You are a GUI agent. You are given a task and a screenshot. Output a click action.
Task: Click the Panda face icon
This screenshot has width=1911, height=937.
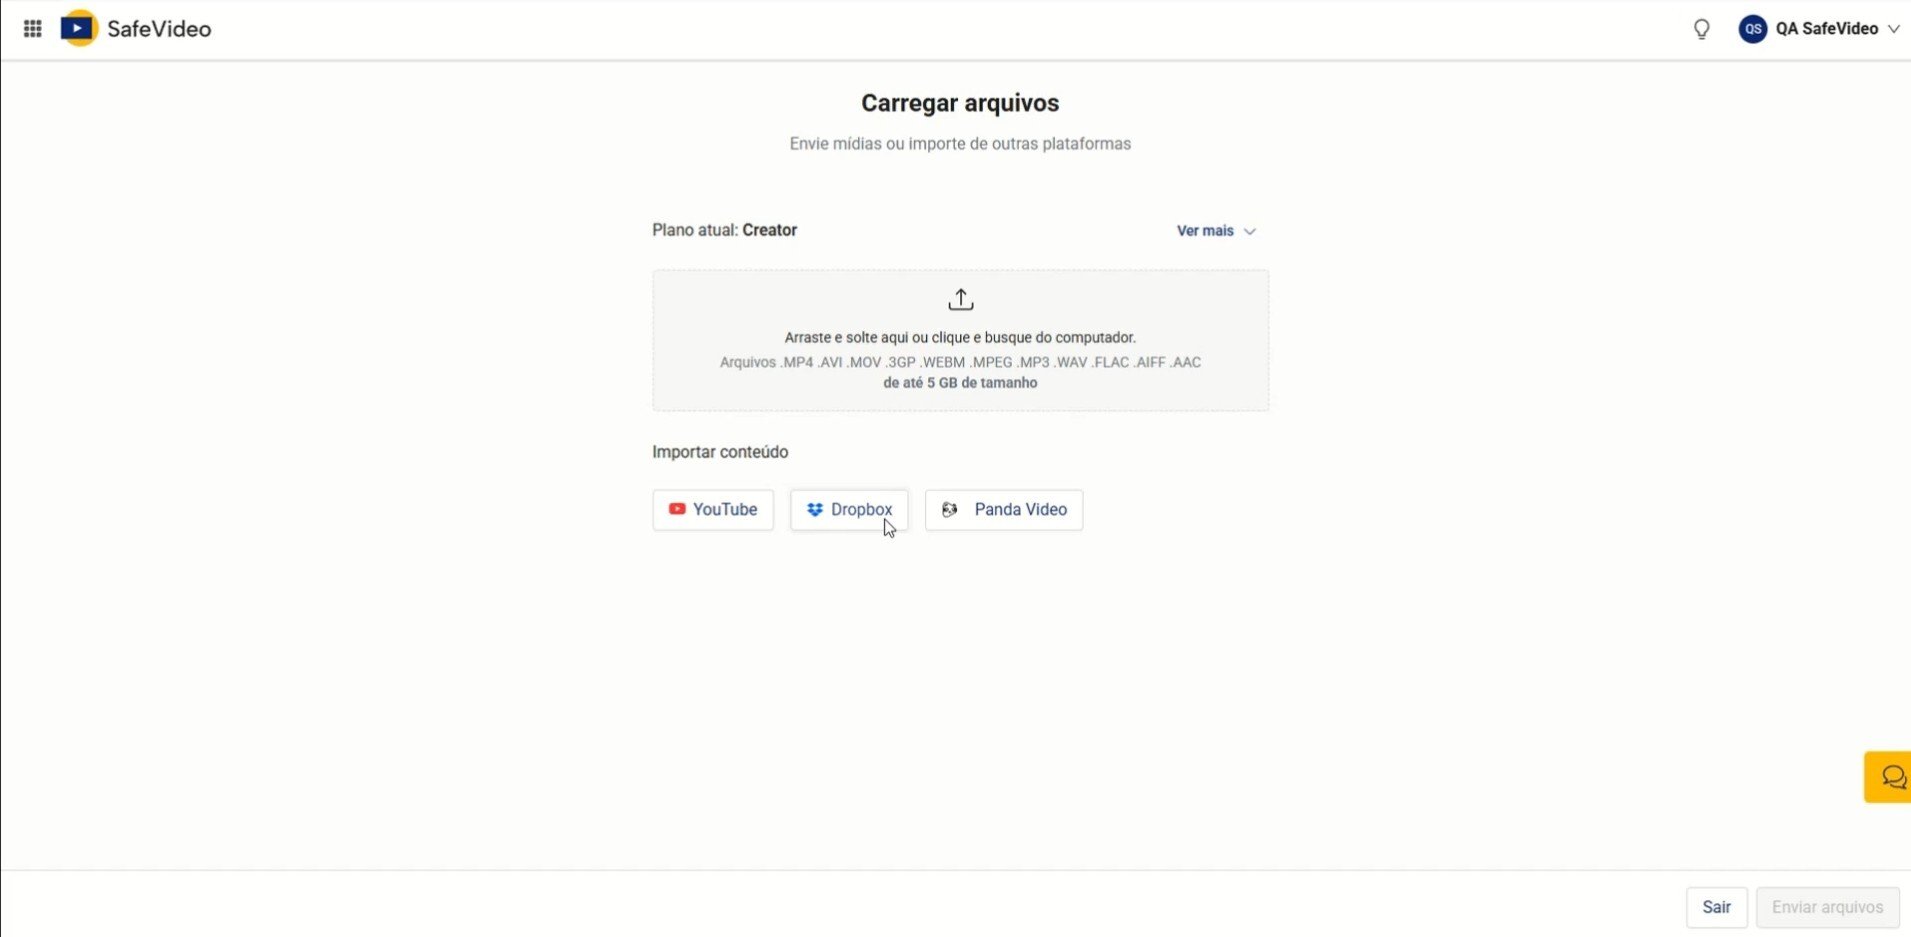coord(950,509)
